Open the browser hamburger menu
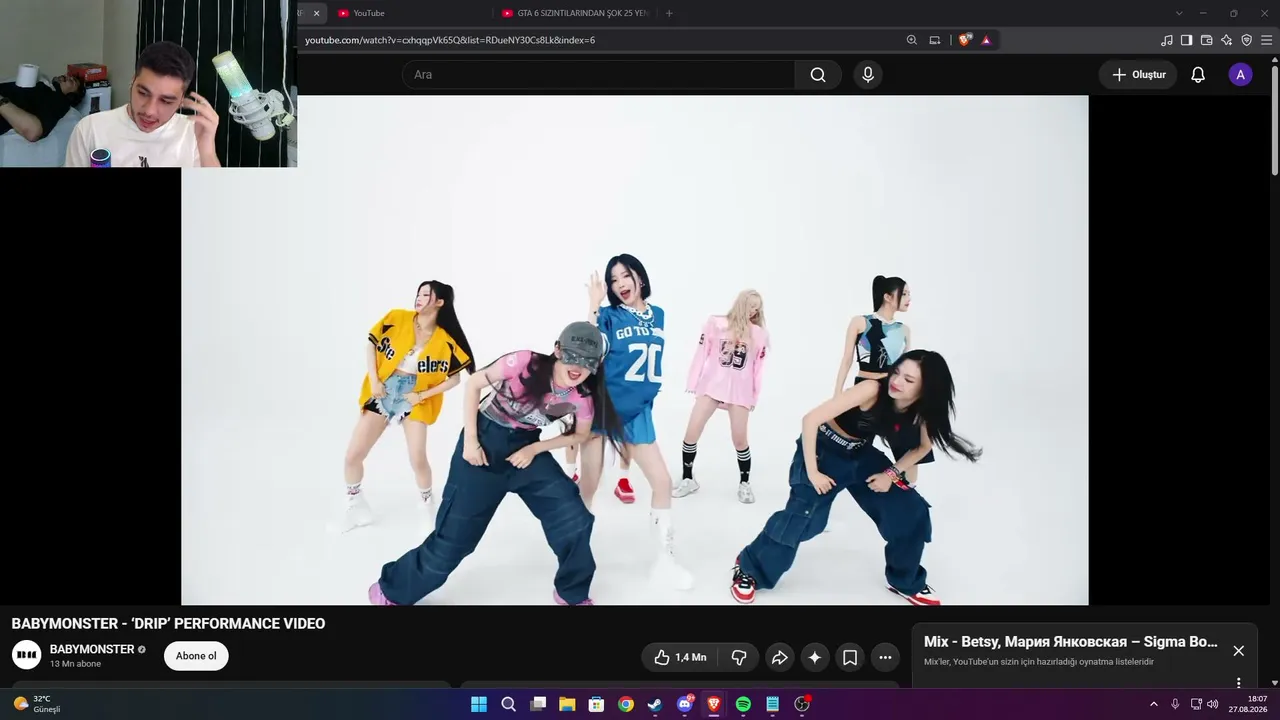Viewport: 1280px width, 720px height. pyautogui.click(x=1267, y=40)
